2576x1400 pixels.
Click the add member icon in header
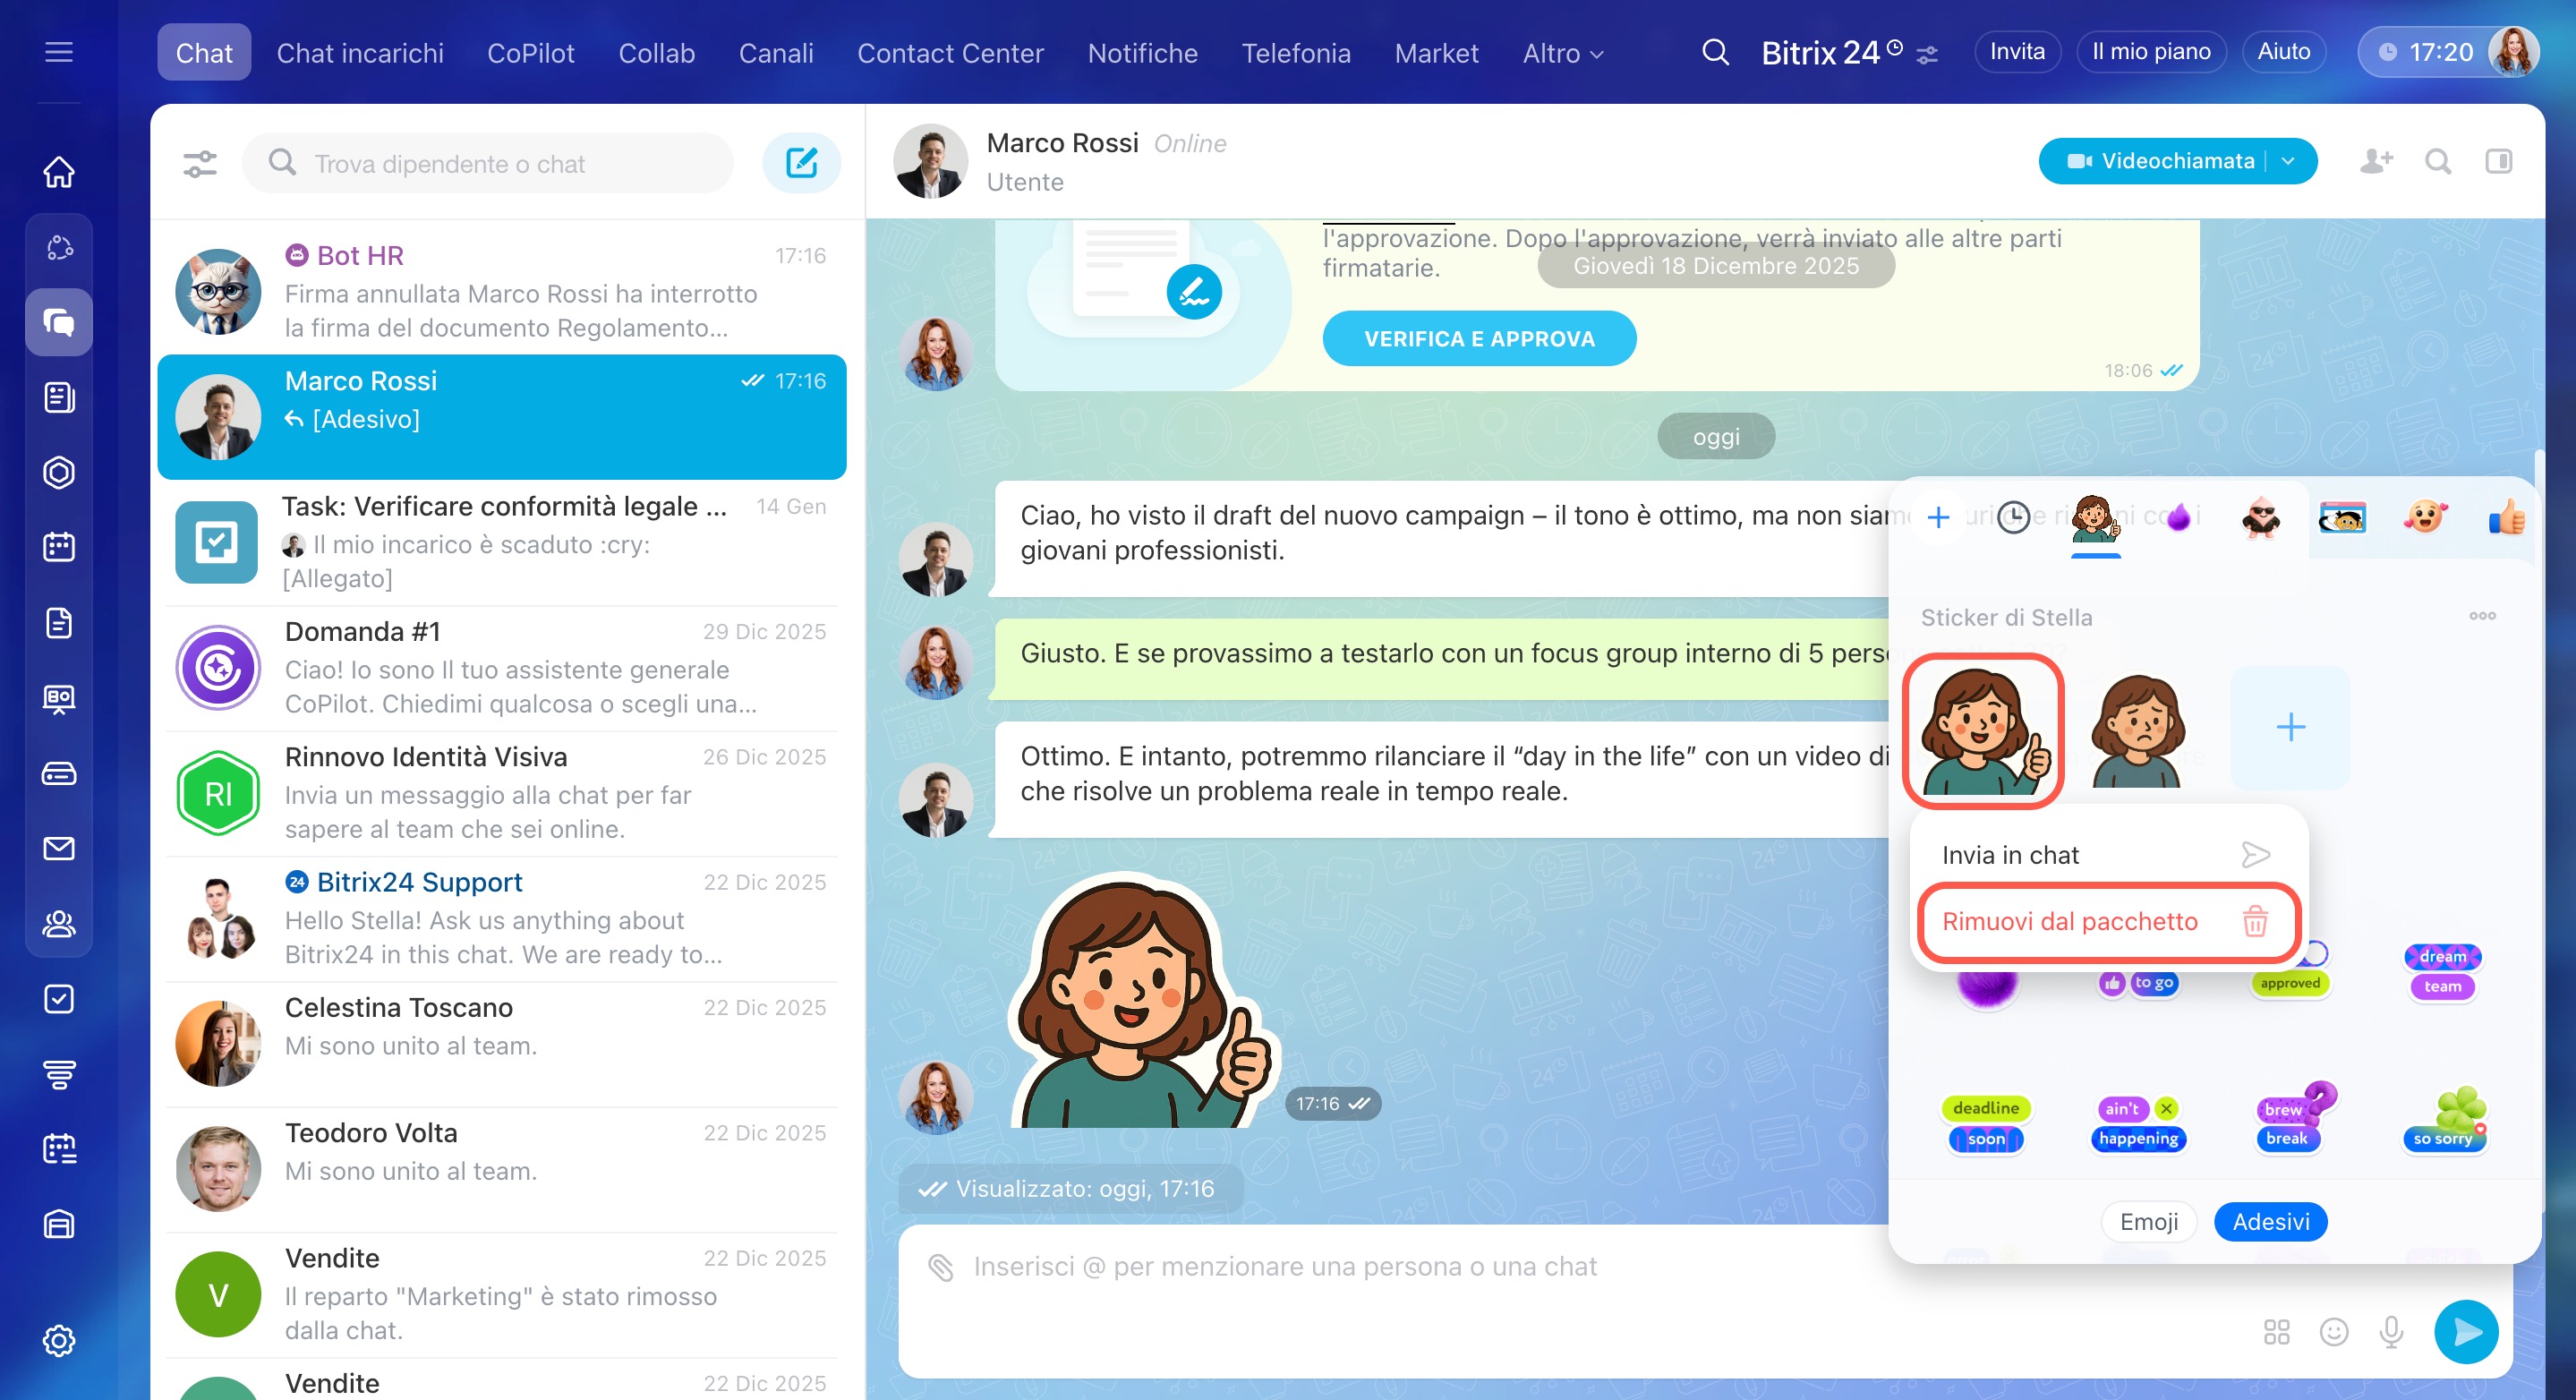point(2376,161)
